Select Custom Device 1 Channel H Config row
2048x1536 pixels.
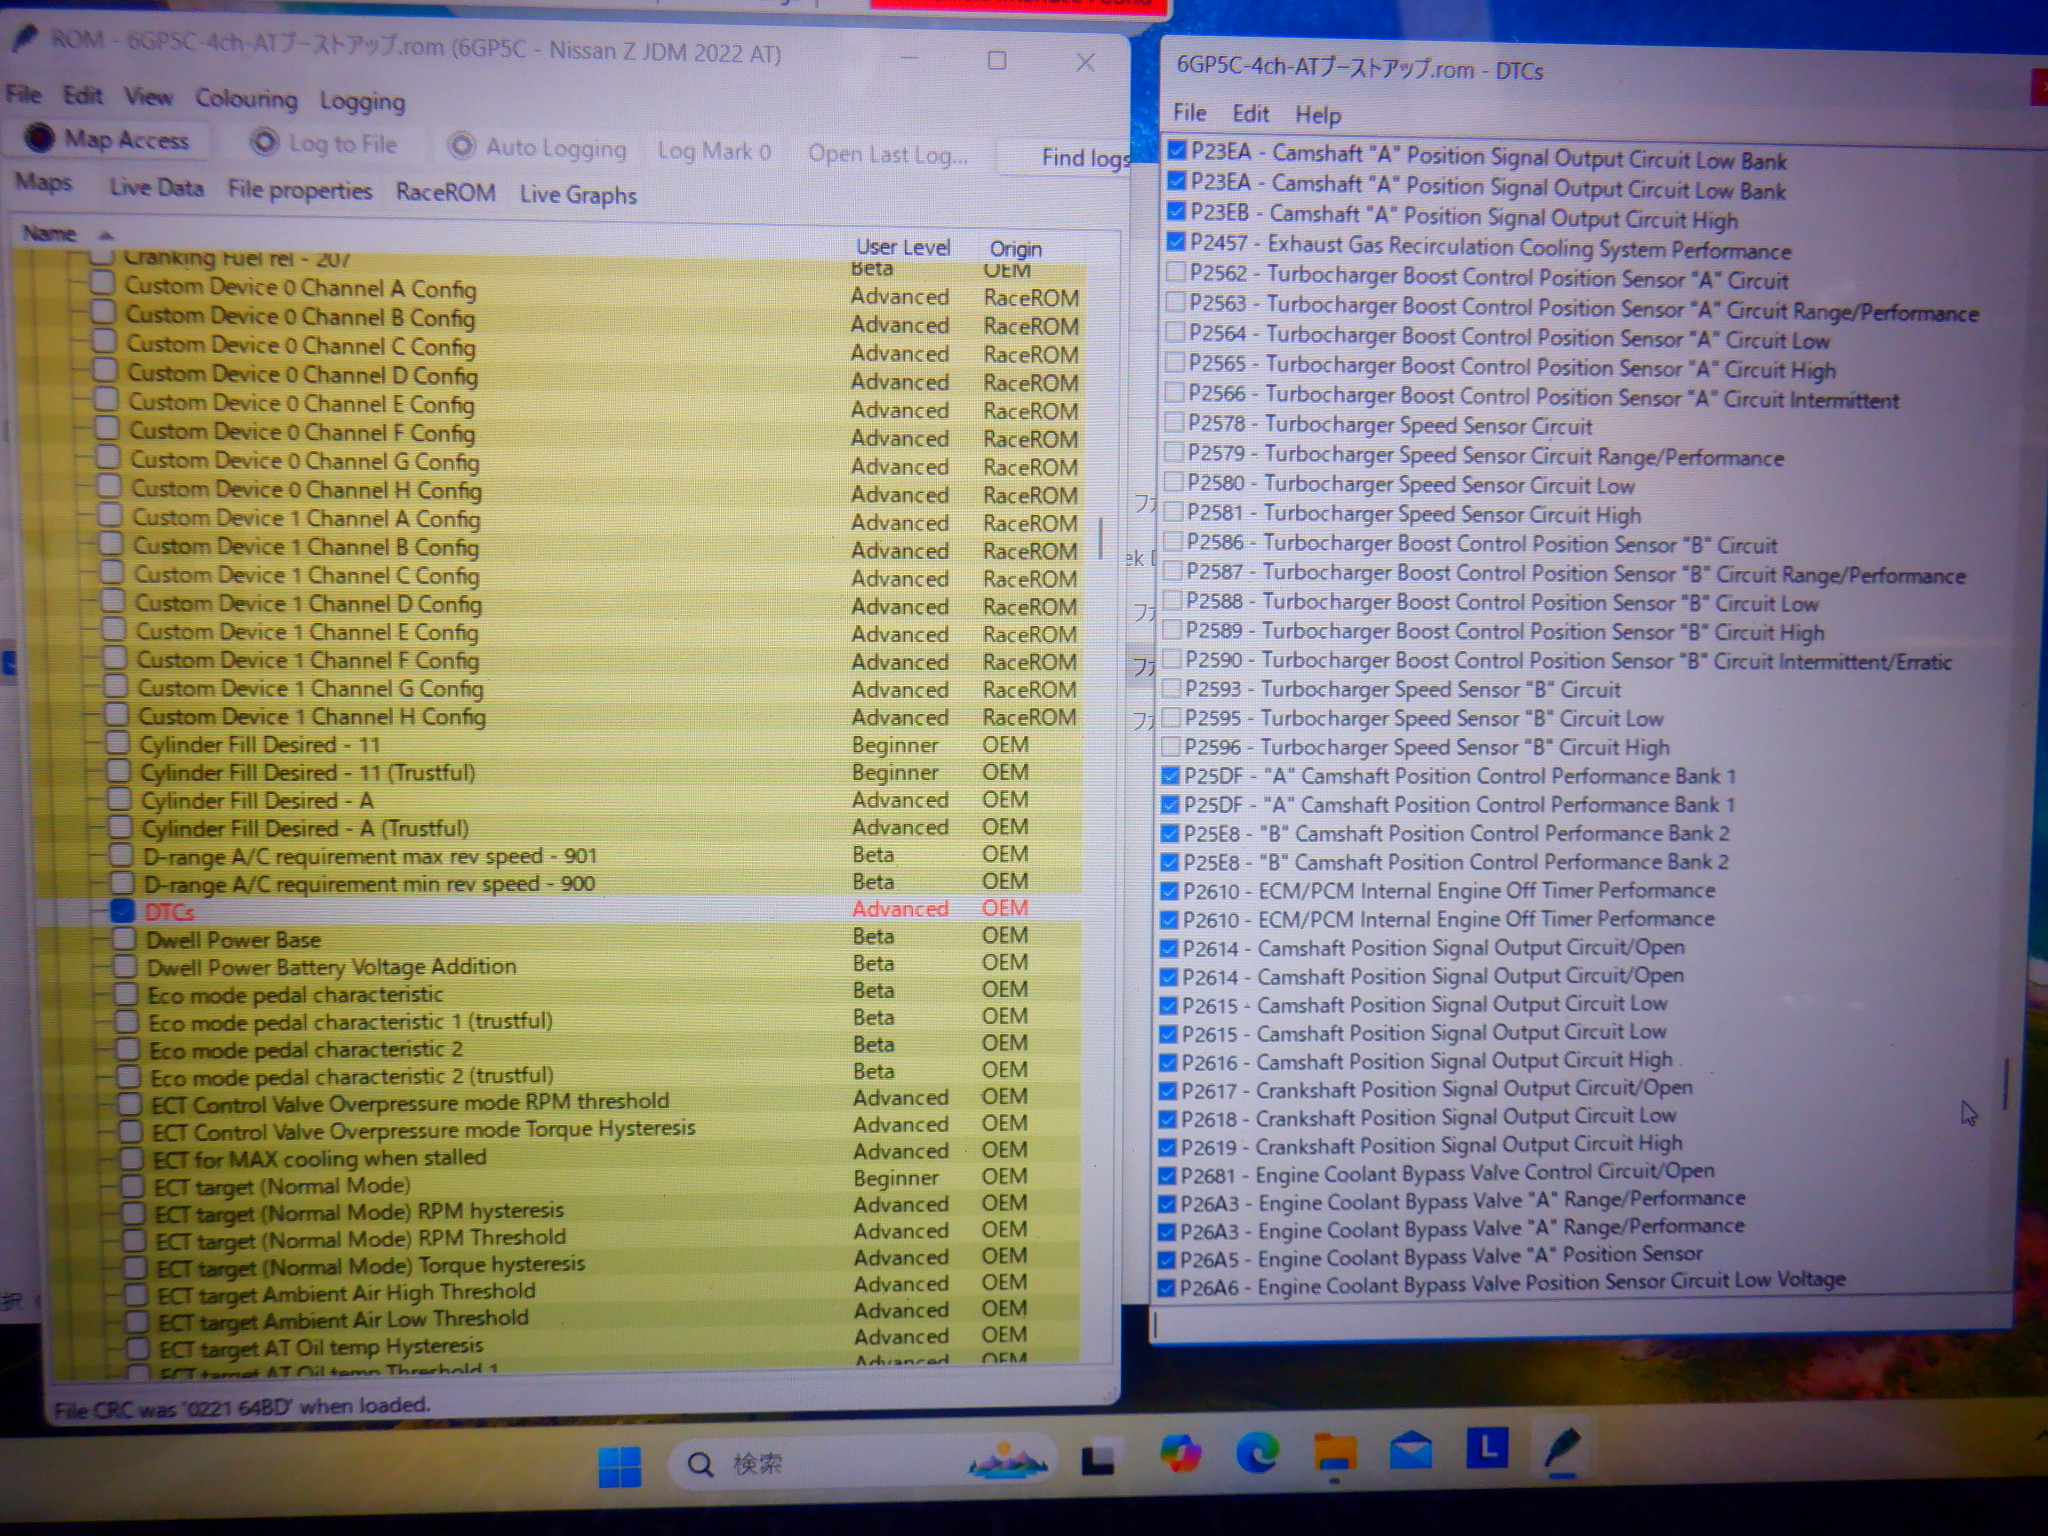tap(312, 716)
